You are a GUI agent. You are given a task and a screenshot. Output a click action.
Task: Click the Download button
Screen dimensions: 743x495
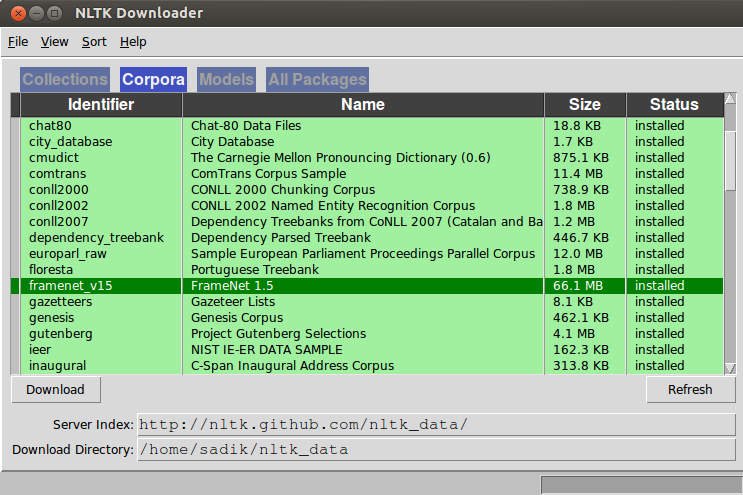click(x=55, y=389)
